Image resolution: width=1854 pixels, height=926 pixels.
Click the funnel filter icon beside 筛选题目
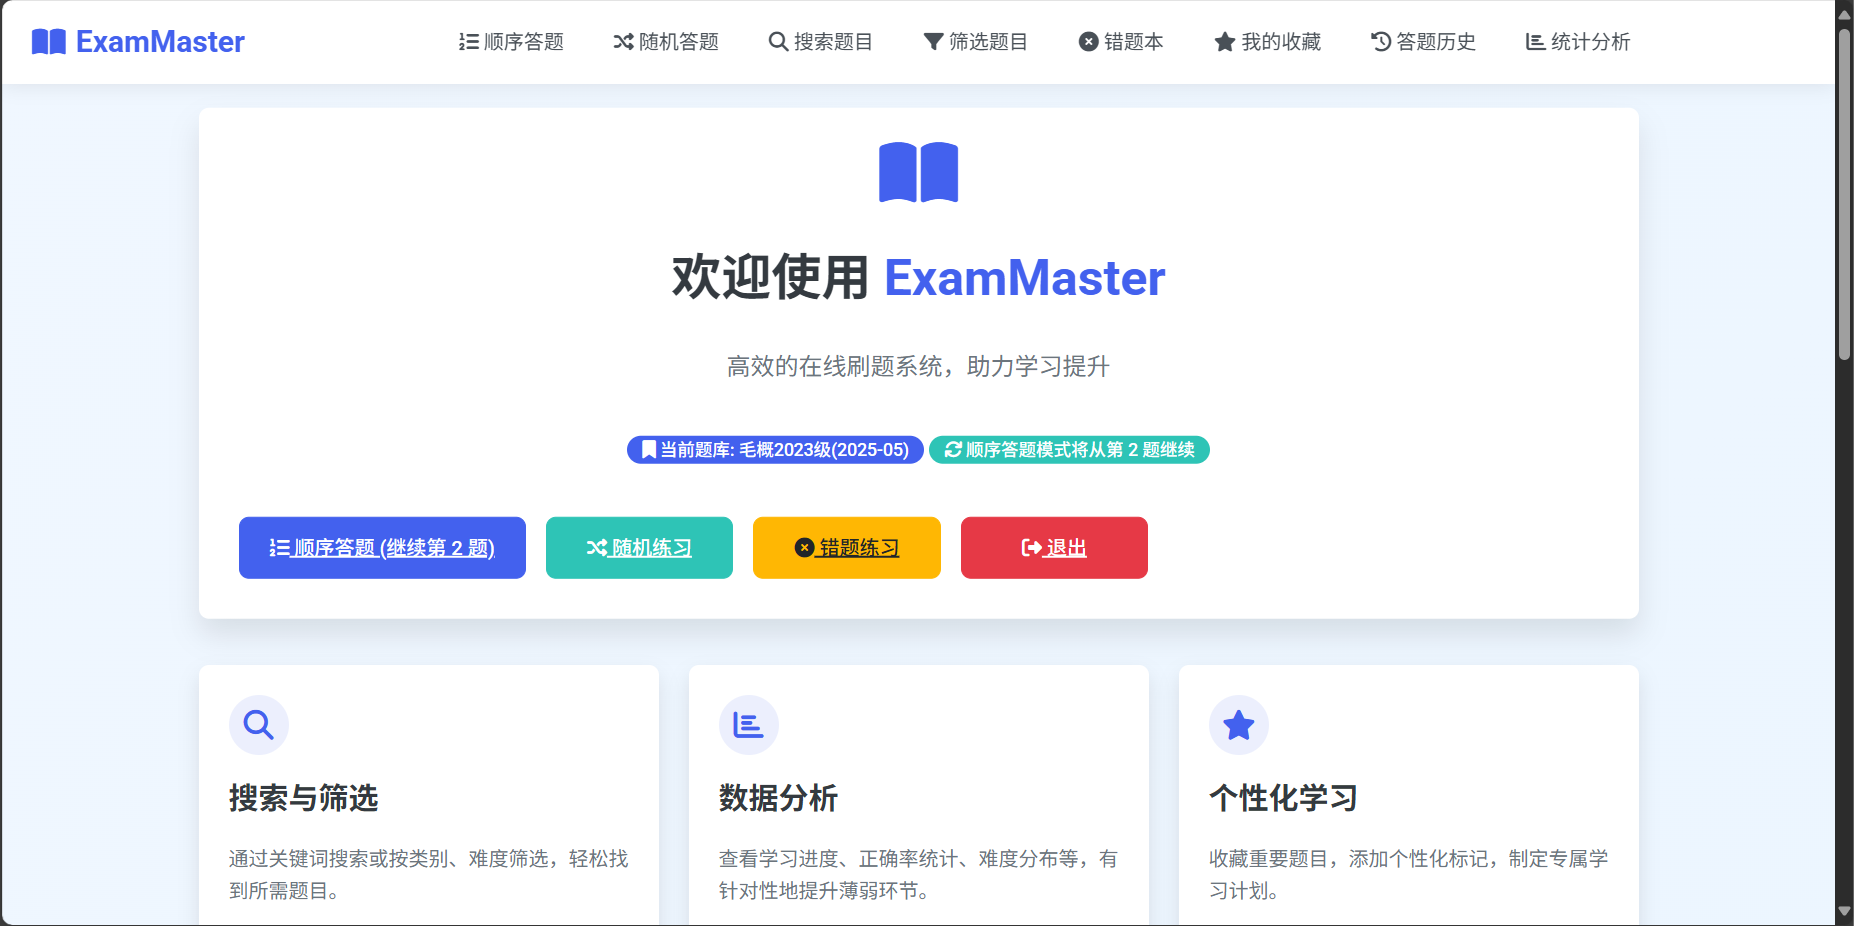[933, 42]
